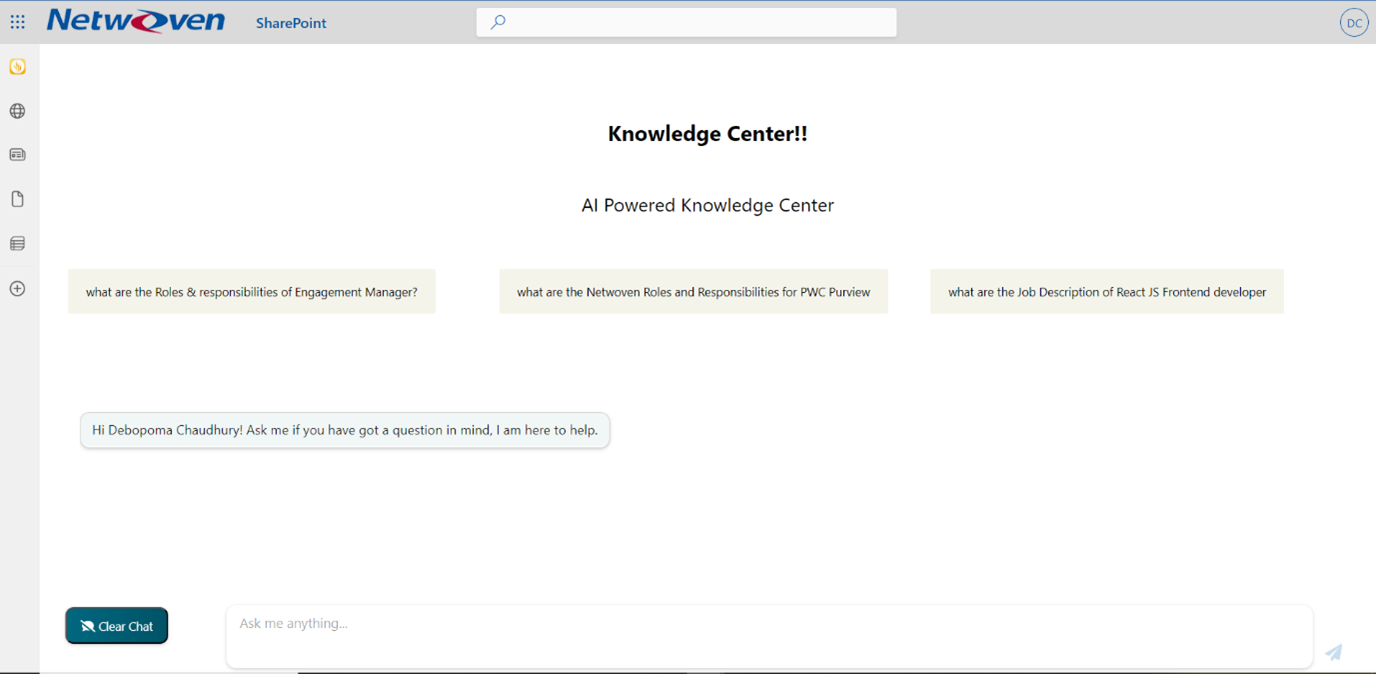Click inside the top search box
Image resolution: width=1376 pixels, height=674 pixels.
tap(686, 21)
